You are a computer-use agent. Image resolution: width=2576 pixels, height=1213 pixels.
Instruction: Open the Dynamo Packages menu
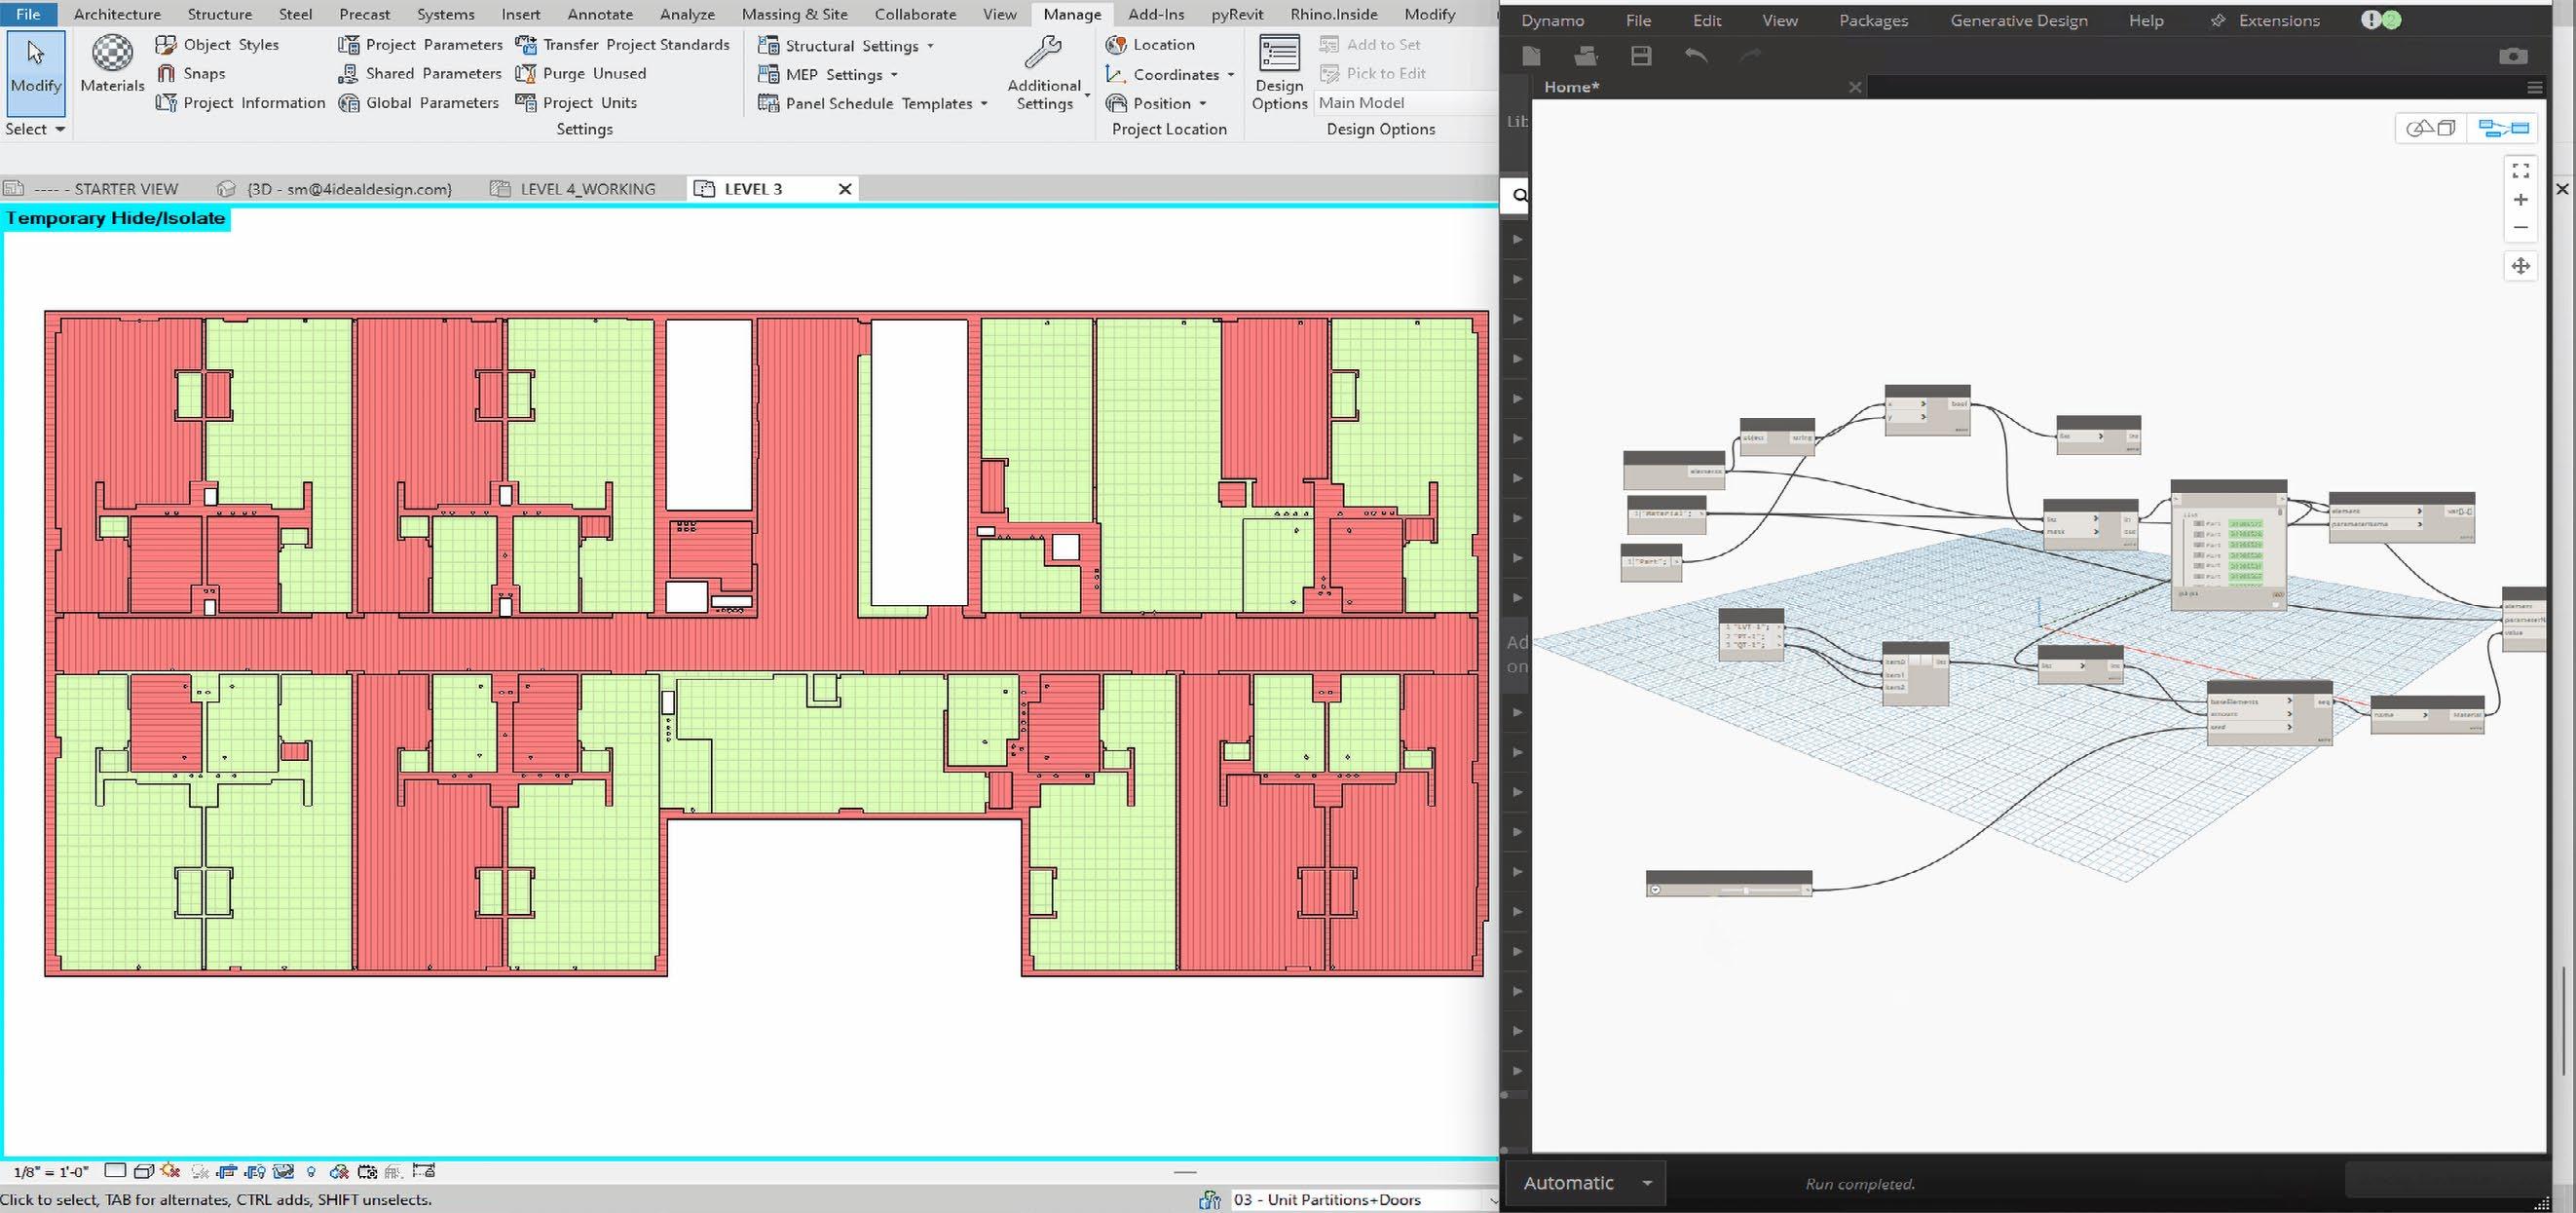pyautogui.click(x=1873, y=20)
